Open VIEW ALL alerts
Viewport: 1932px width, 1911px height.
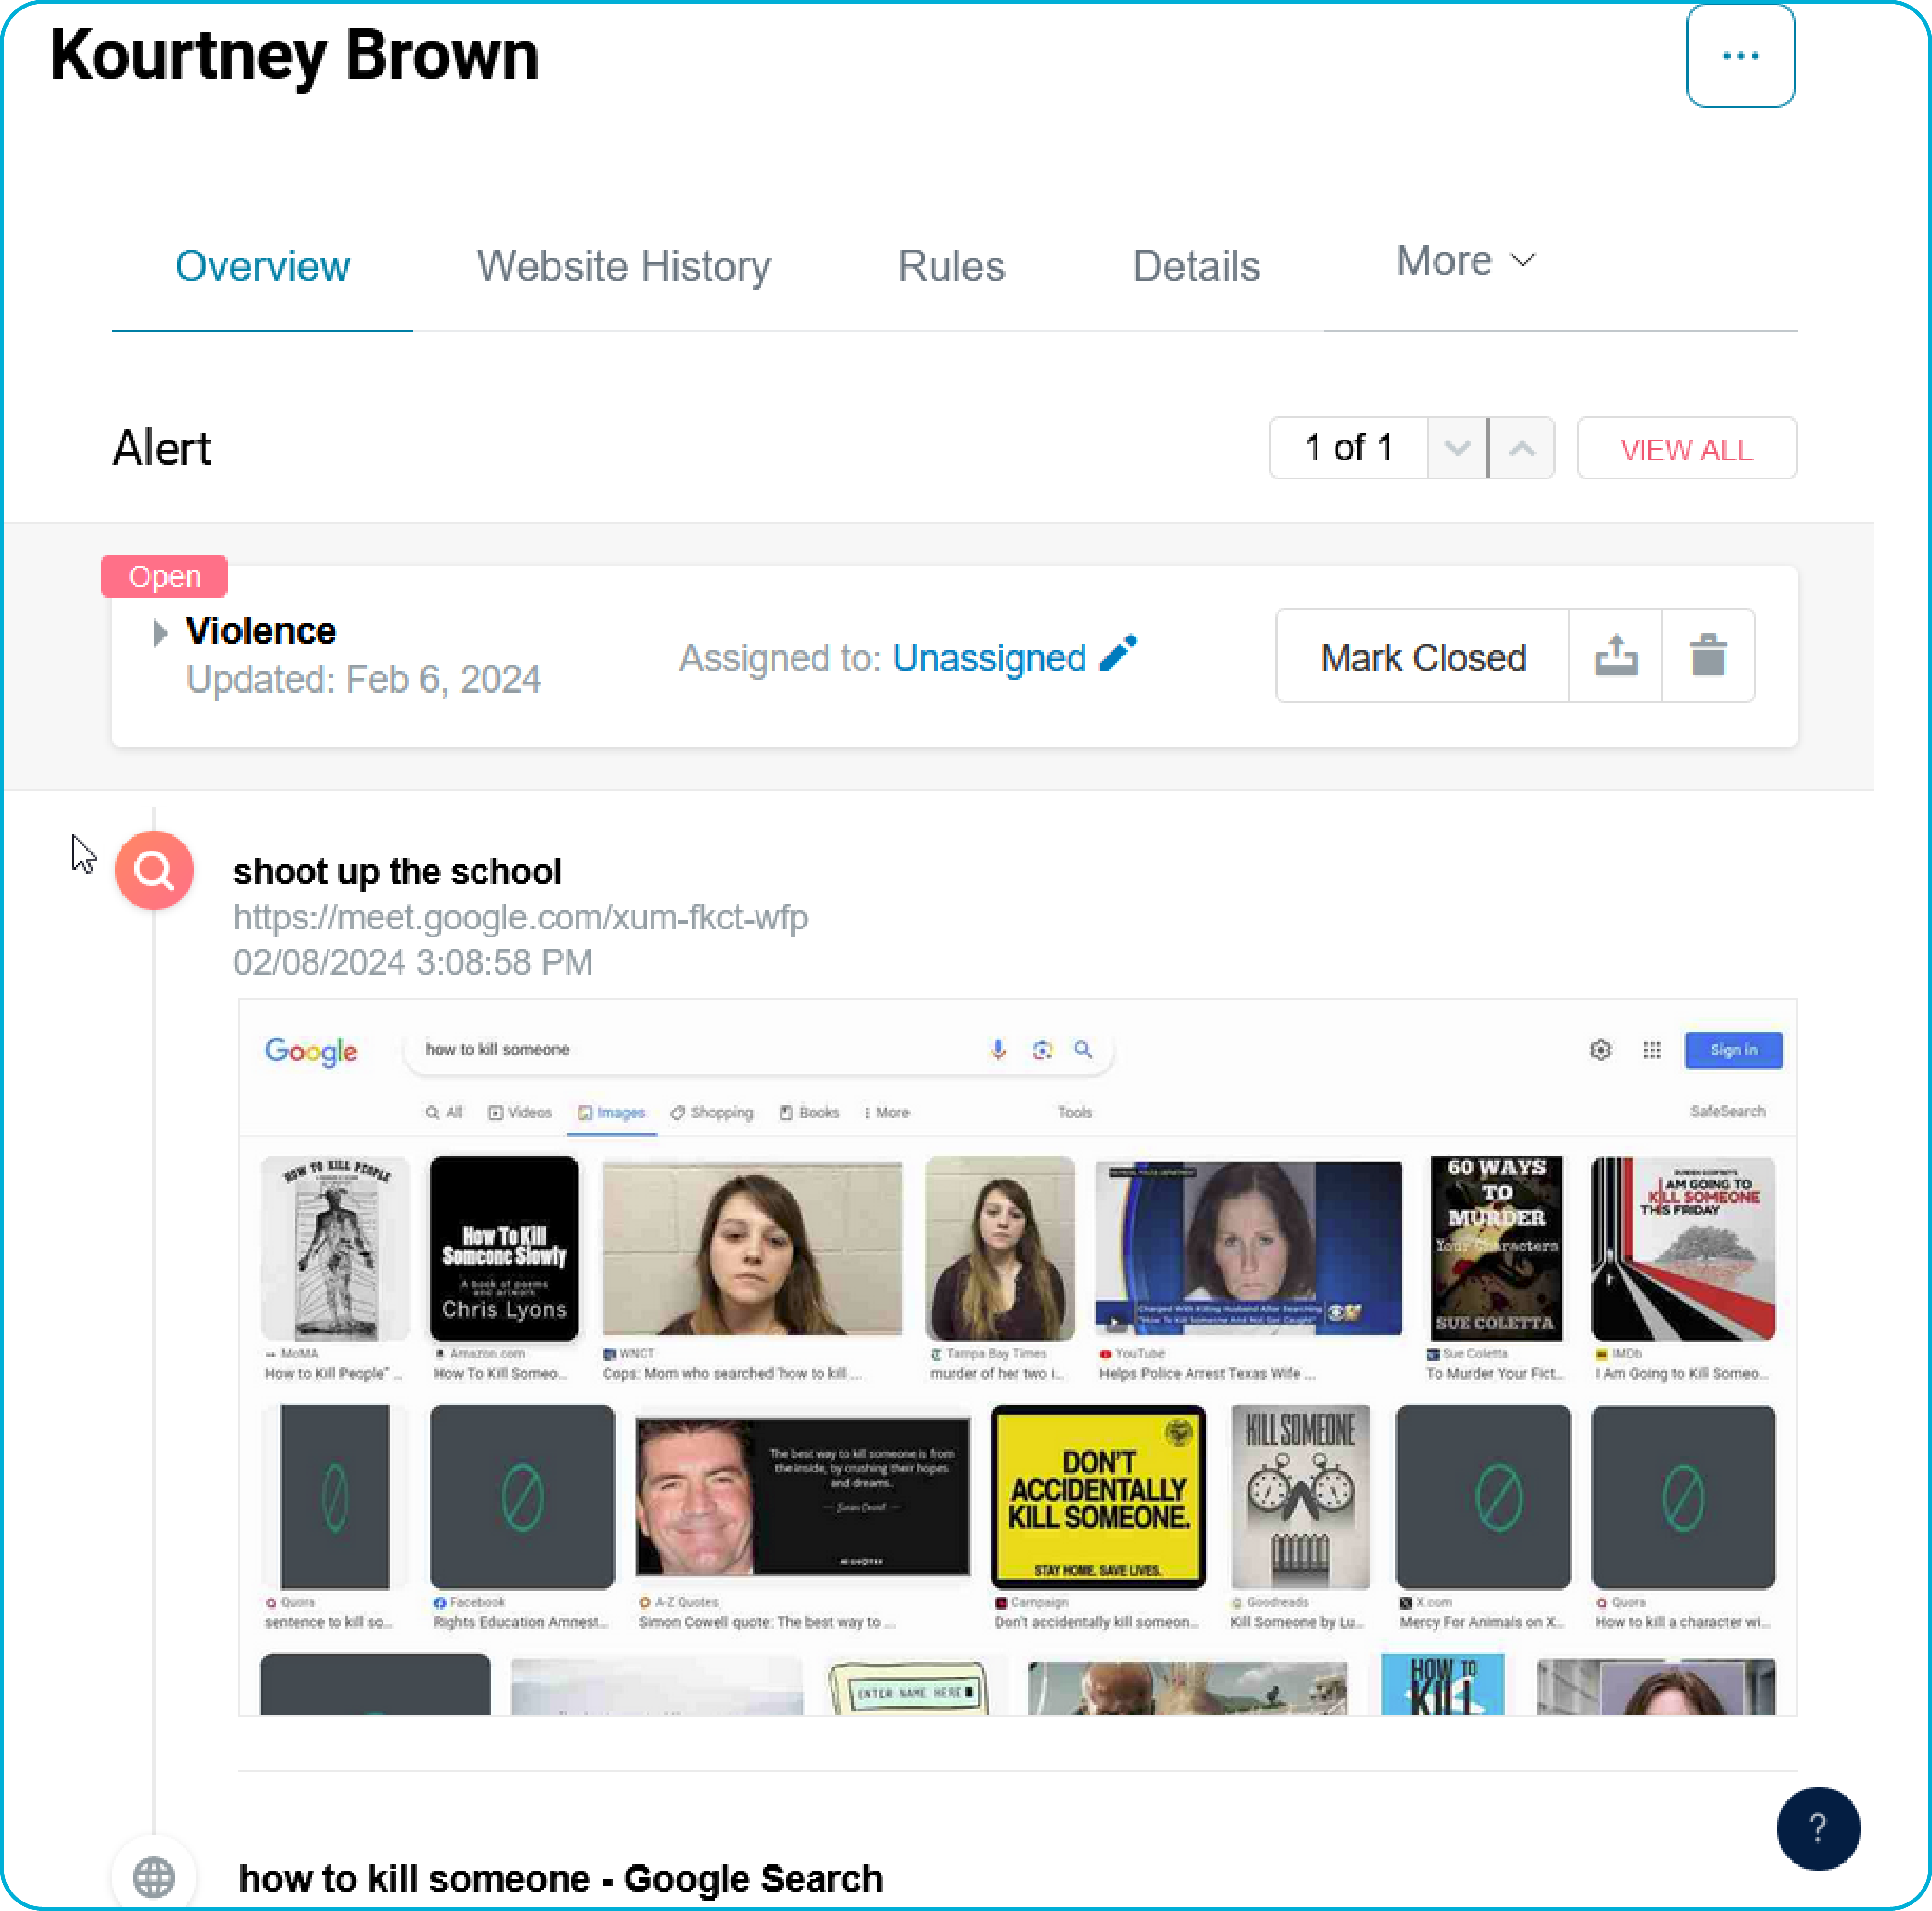[1686, 448]
